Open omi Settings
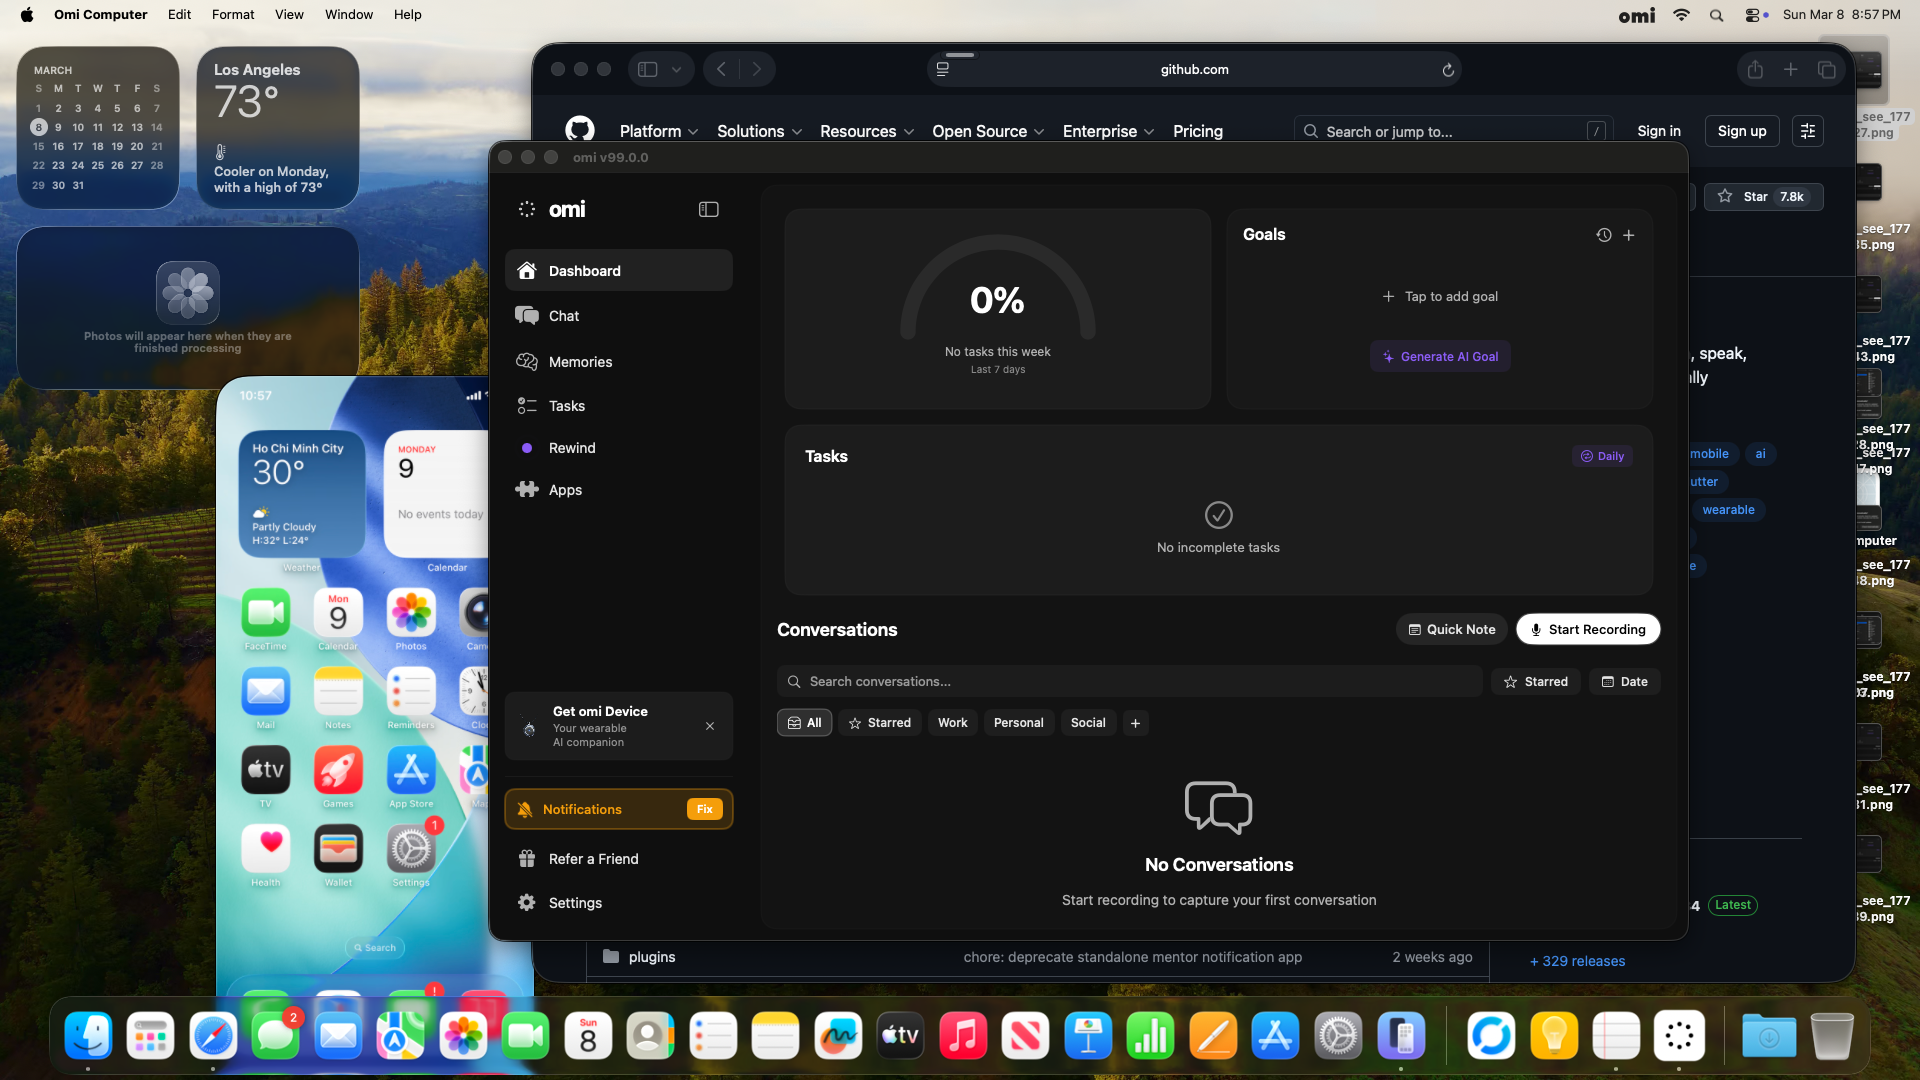Image resolution: width=1920 pixels, height=1080 pixels. point(573,902)
